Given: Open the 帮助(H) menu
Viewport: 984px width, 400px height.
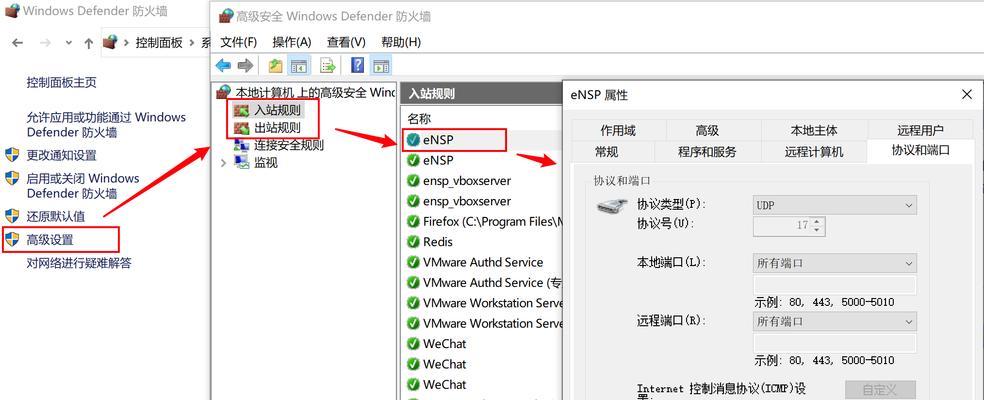Looking at the screenshot, I should (400, 42).
